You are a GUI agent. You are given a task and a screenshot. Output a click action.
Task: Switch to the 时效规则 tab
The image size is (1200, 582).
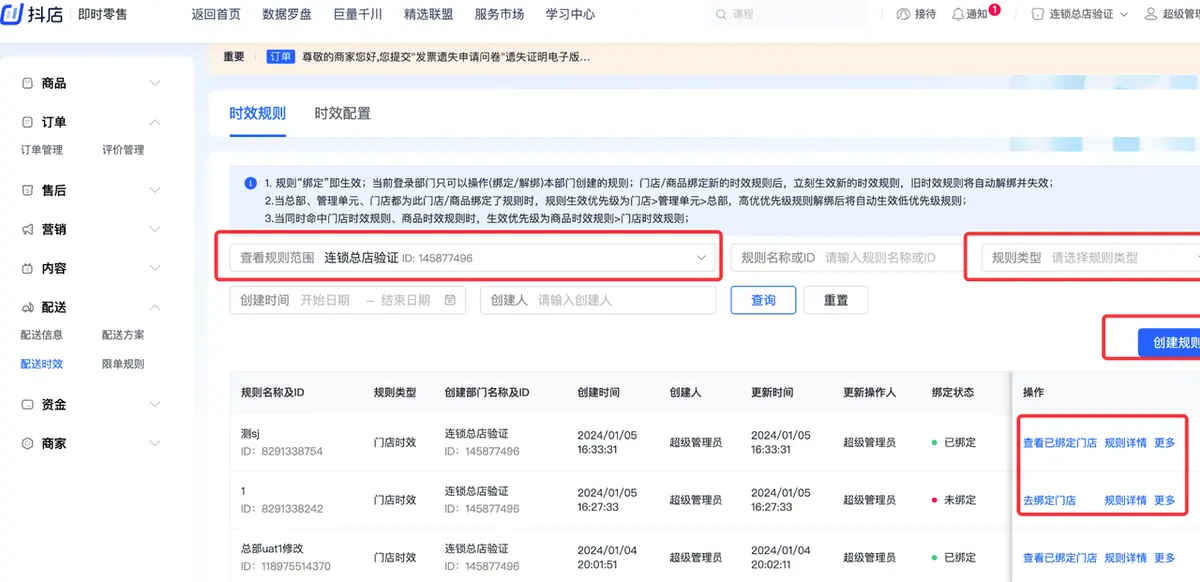tap(257, 113)
